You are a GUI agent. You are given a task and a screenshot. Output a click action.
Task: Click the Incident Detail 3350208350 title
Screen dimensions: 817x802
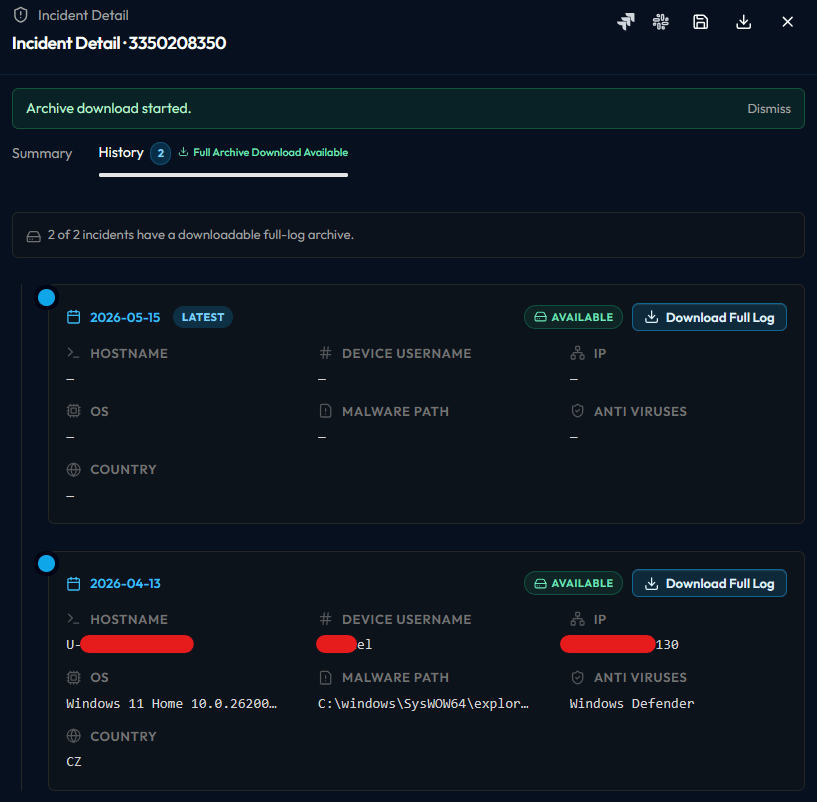[119, 43]
